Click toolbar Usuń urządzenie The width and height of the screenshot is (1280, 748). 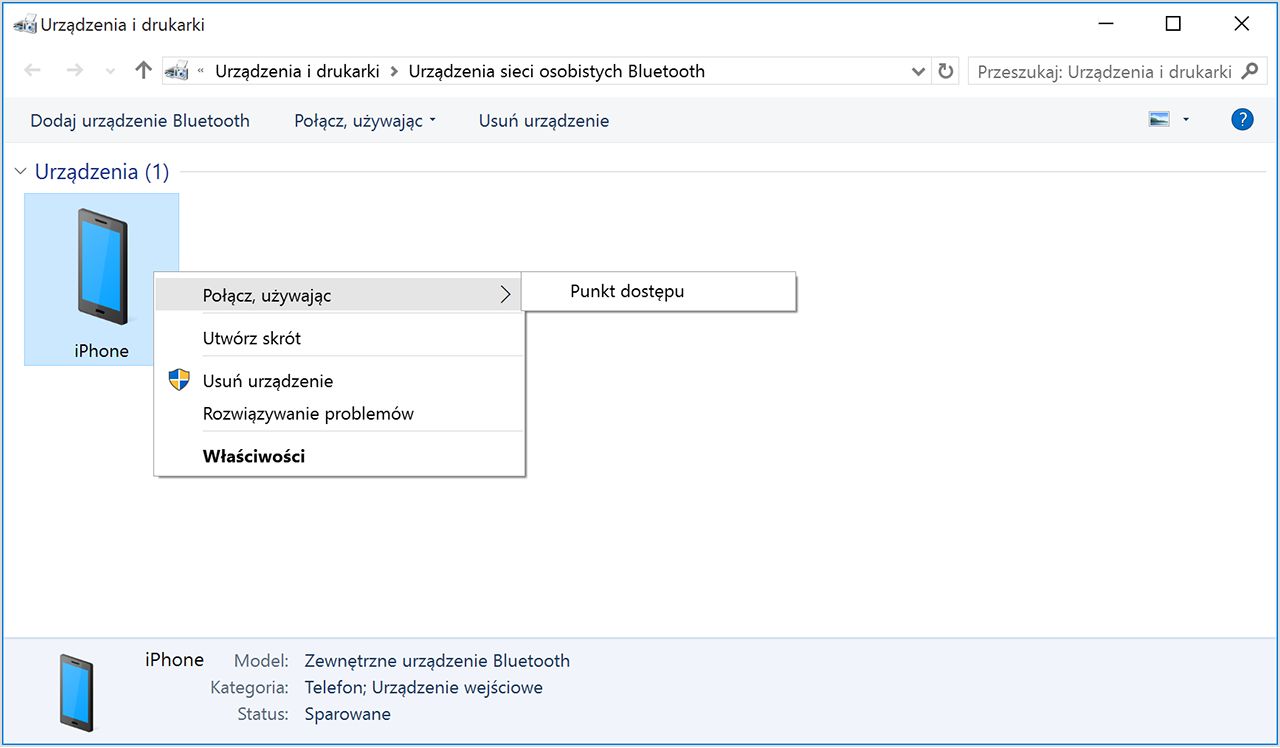click(x=544, y=121)
